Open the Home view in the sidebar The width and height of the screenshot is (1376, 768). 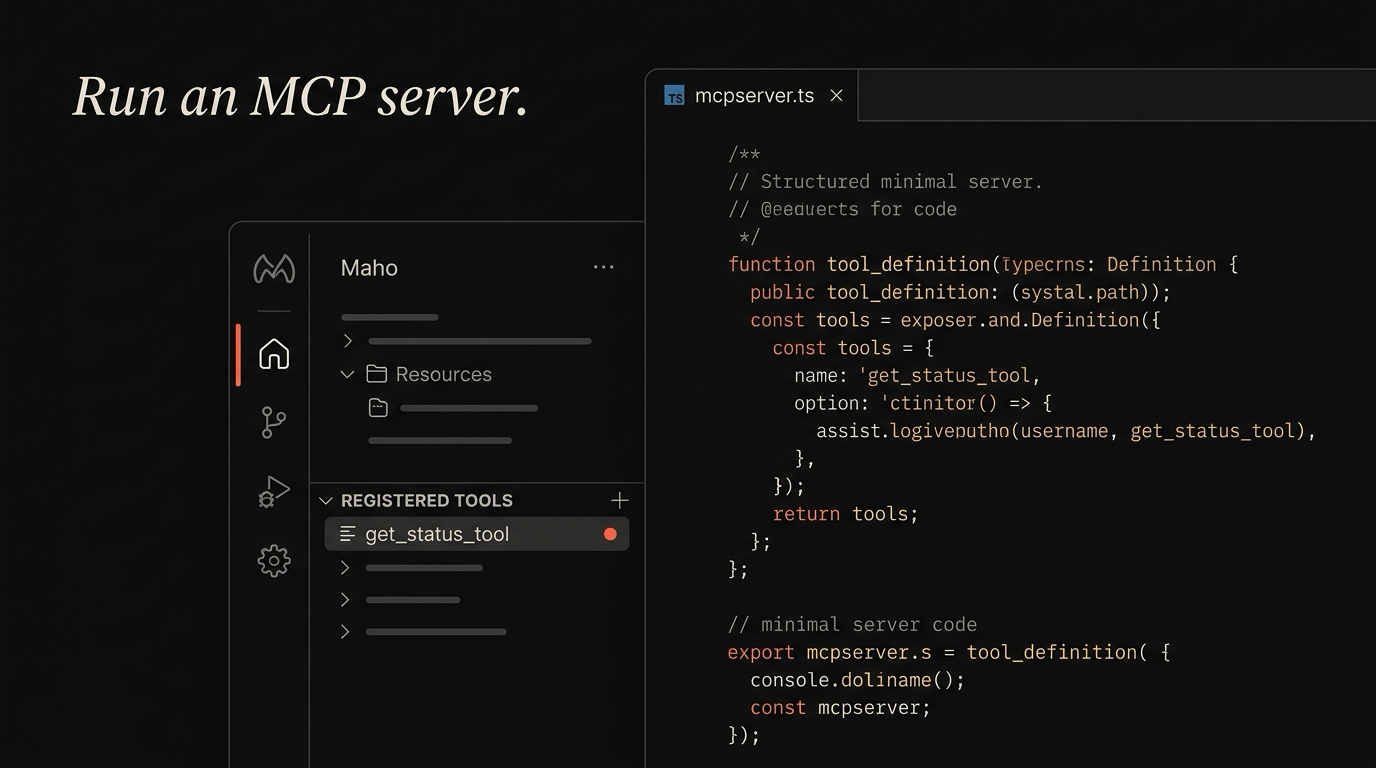(x=274, y=354)
